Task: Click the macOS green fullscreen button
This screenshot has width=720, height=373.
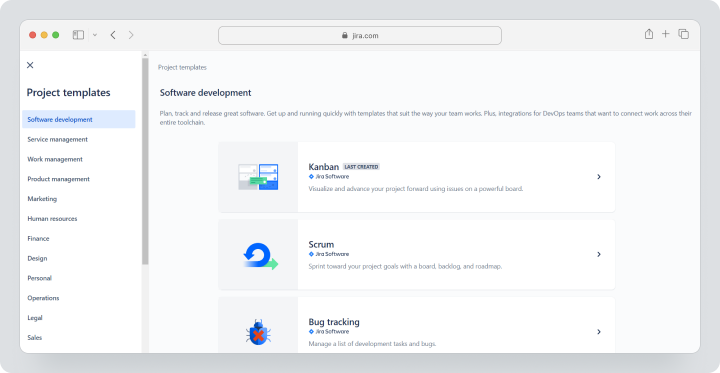Action: click(56, 35)
